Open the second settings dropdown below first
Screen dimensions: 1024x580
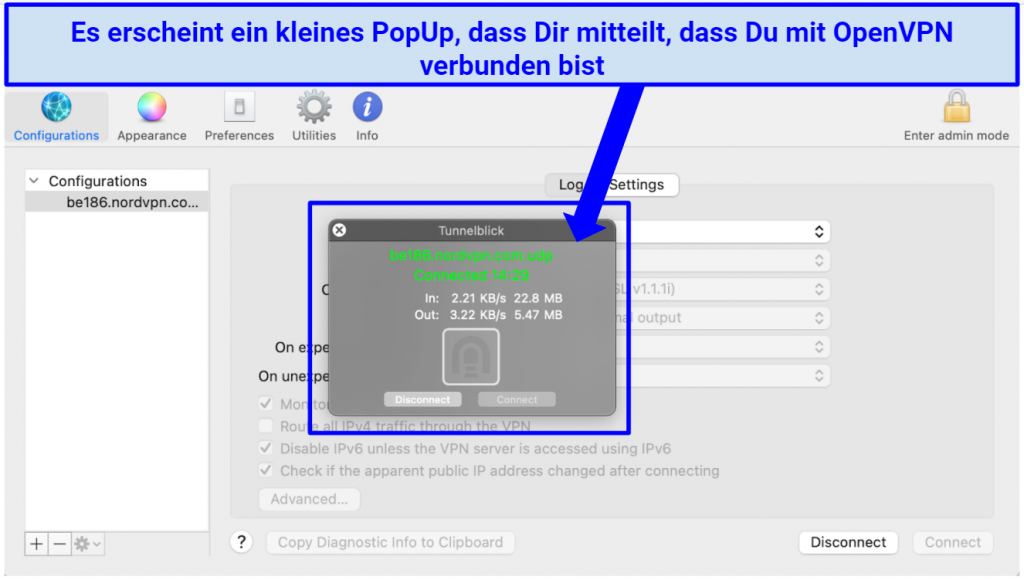pos(722,261)
